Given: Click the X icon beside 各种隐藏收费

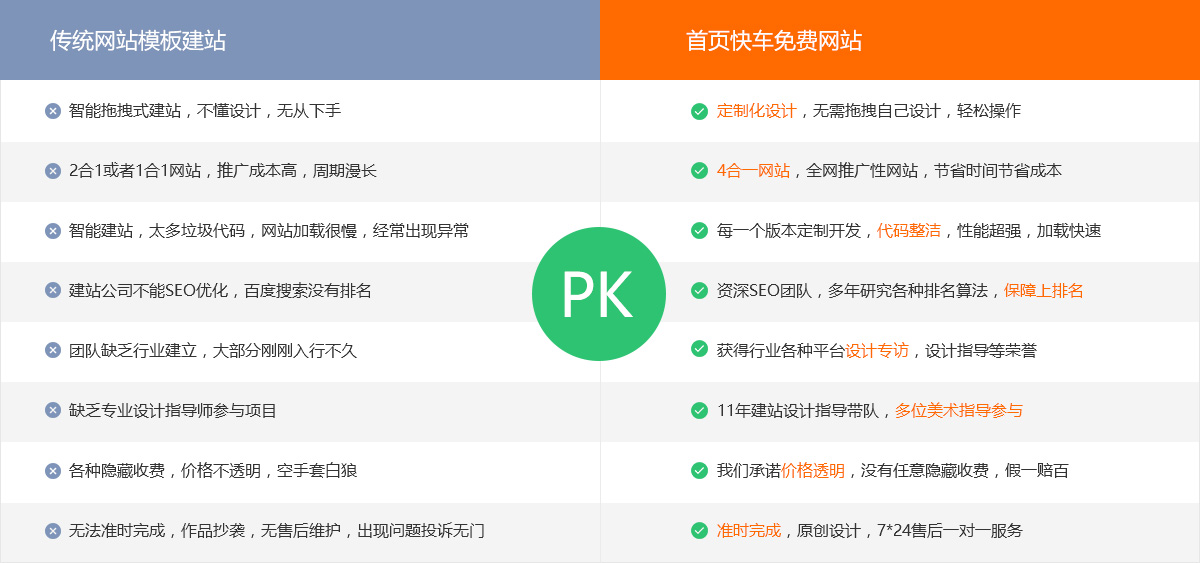Looking at the screenshot, I should click(53, 471).
